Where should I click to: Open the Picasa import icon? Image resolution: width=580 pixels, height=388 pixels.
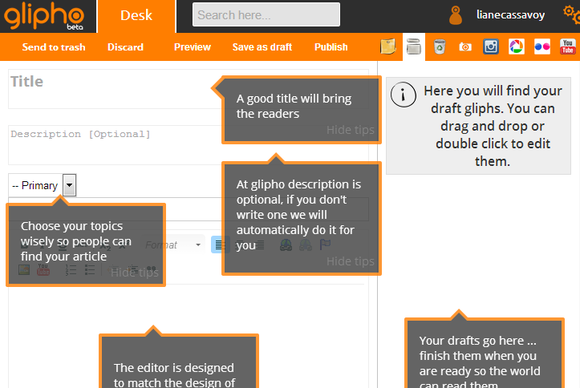tap(516, 47)
